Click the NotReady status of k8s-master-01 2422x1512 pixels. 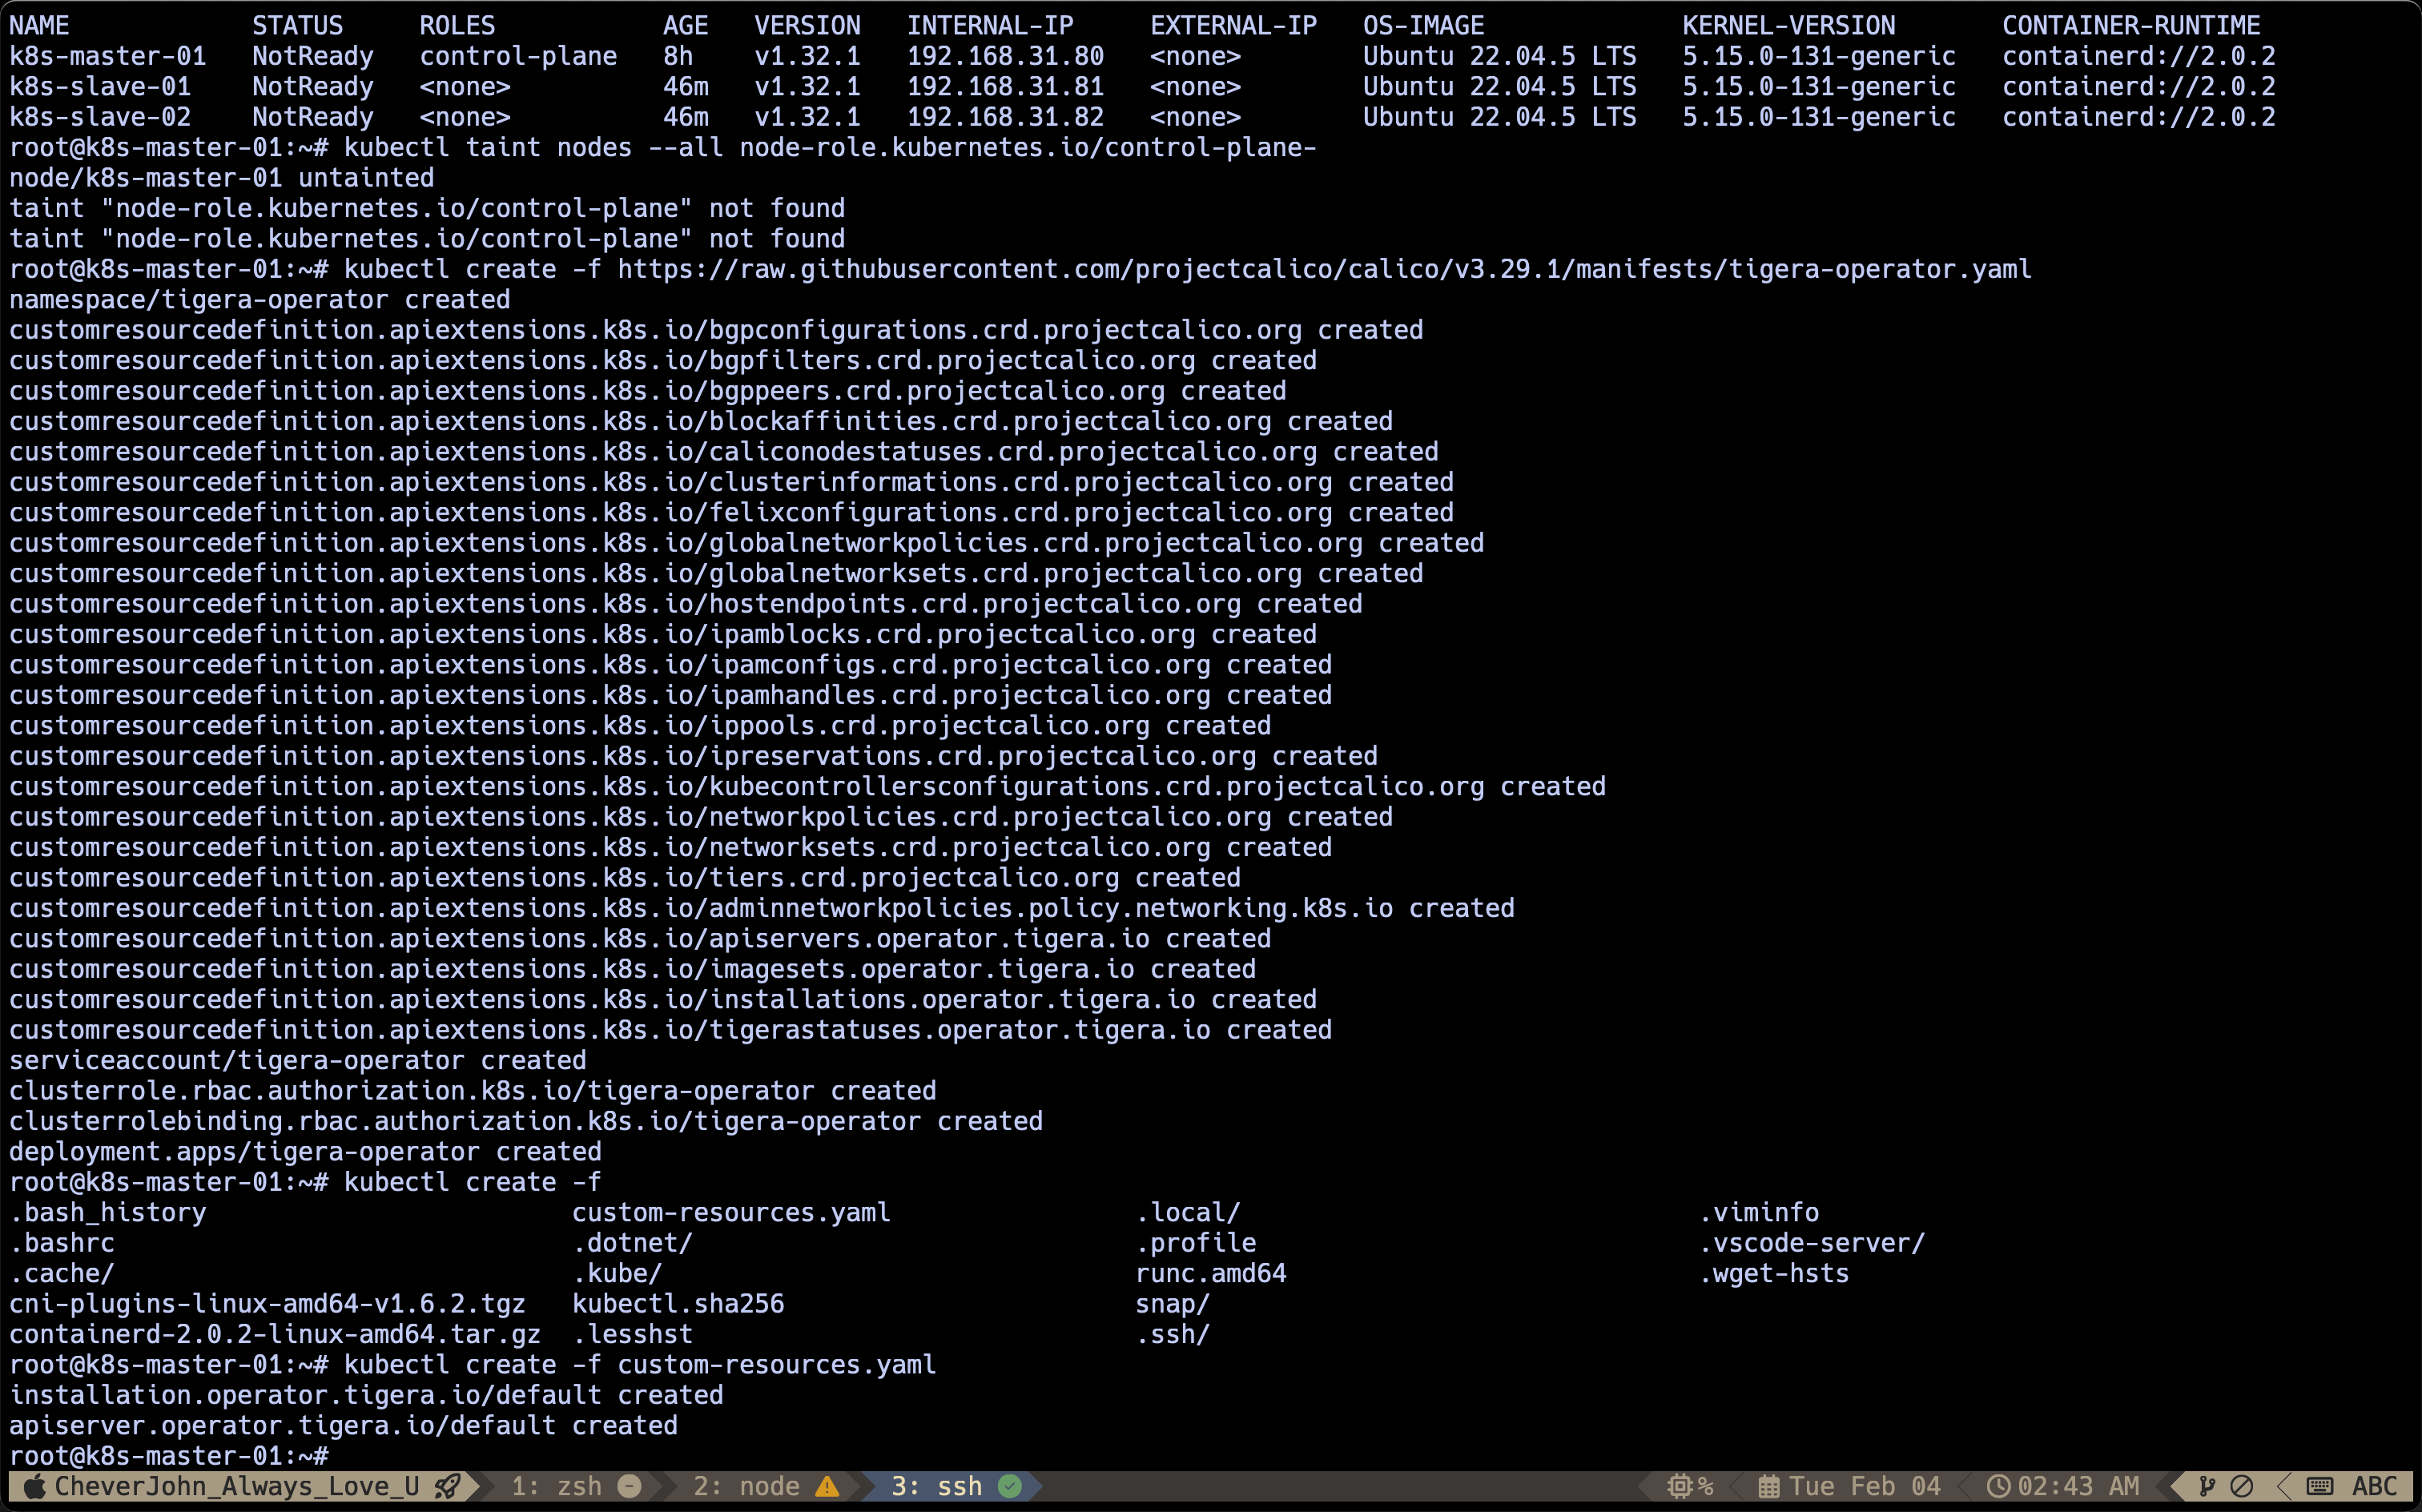point(313,56)
